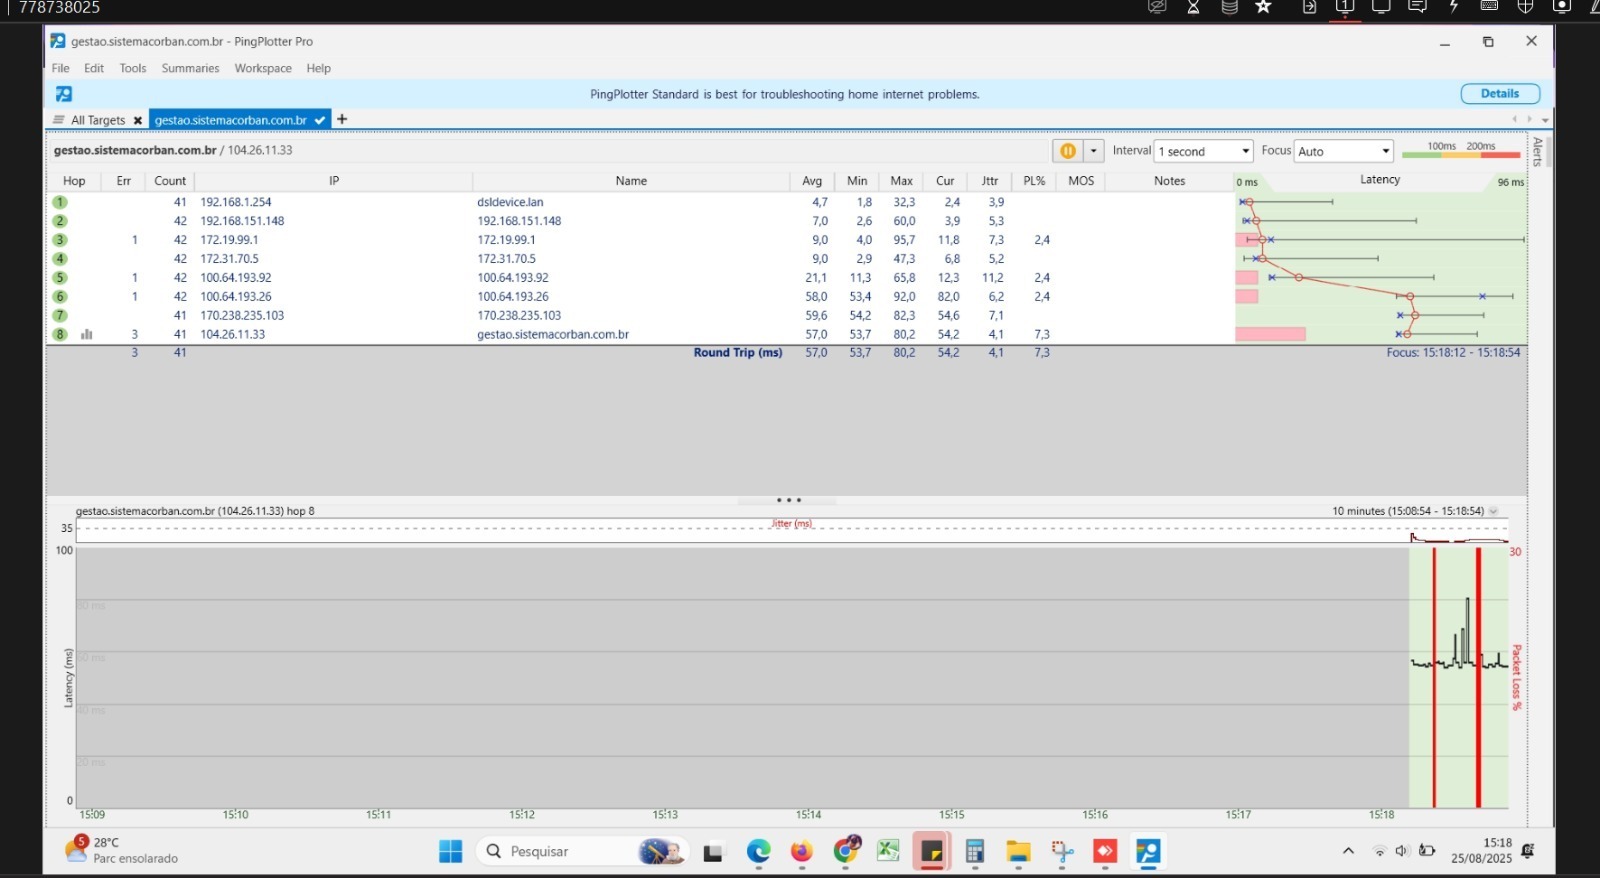Open the Snipping Tool from the taskbar
This screenshot has height=878, width=1600.
tap(1062, 851)
